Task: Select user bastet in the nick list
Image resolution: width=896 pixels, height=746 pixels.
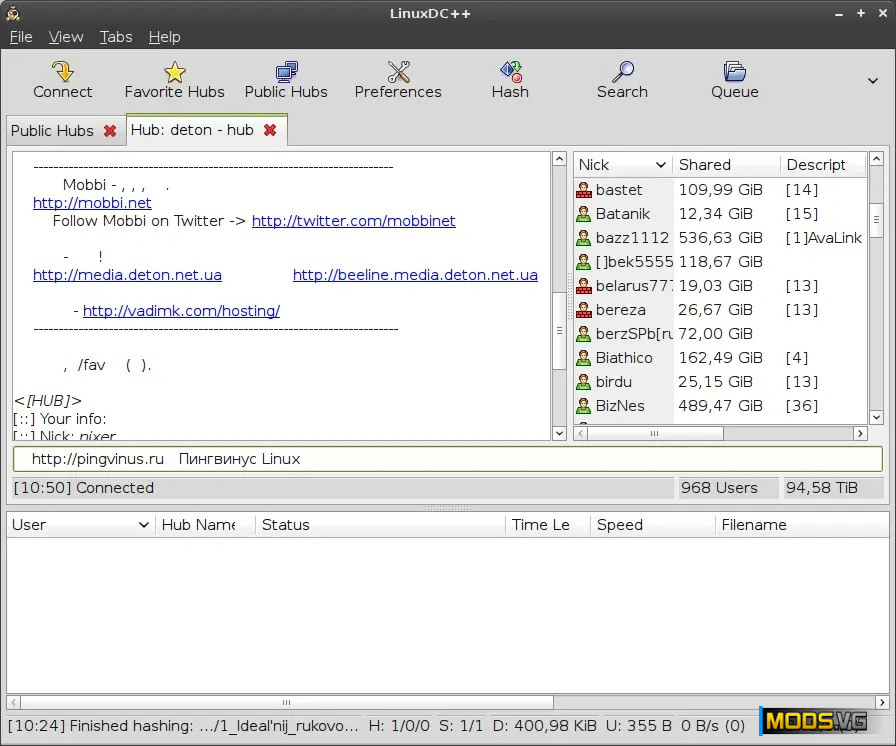Action: pyautogui.click(x=619, y=190)
